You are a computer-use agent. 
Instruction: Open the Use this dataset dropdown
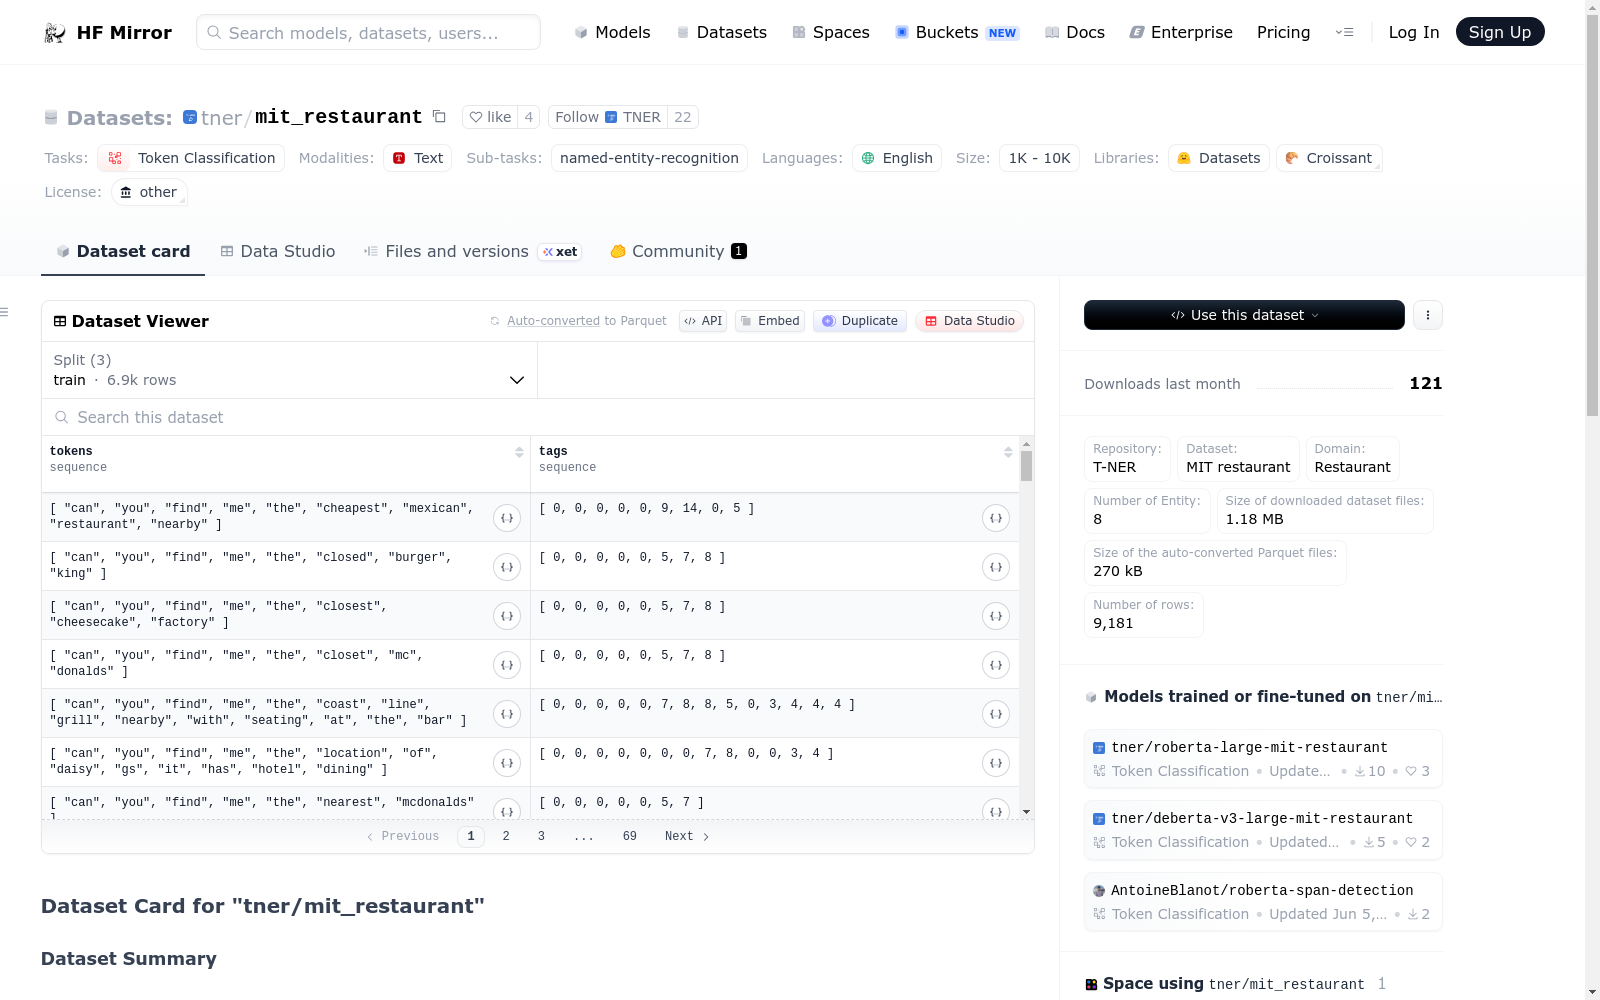point(1244,315)
